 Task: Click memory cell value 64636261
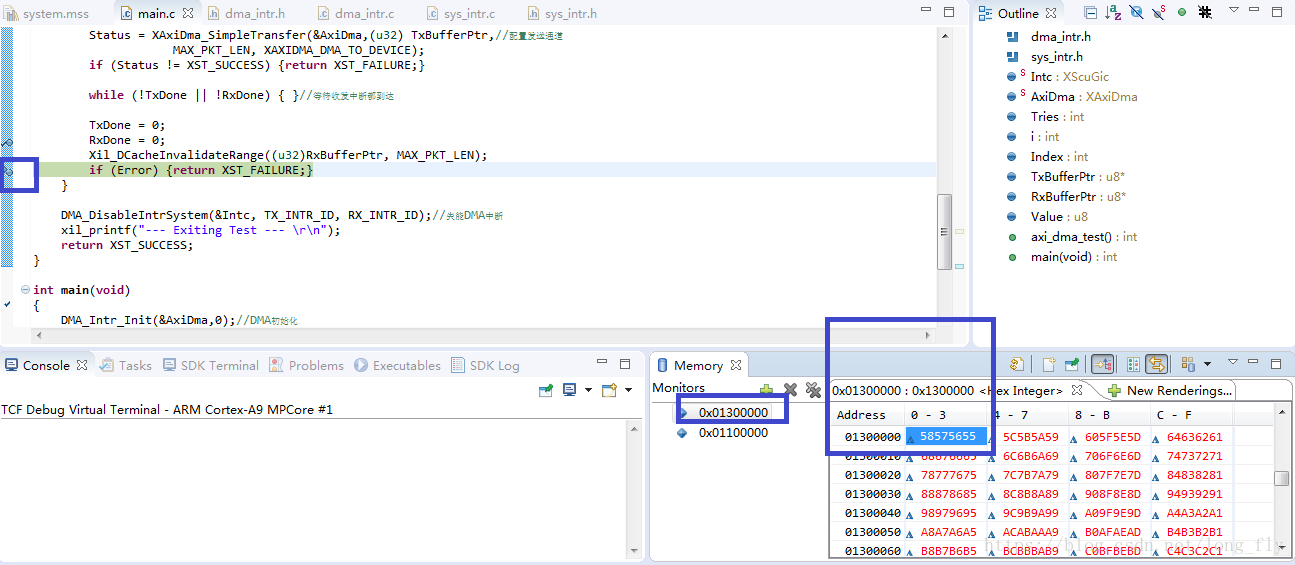[x=1194, y=437]
